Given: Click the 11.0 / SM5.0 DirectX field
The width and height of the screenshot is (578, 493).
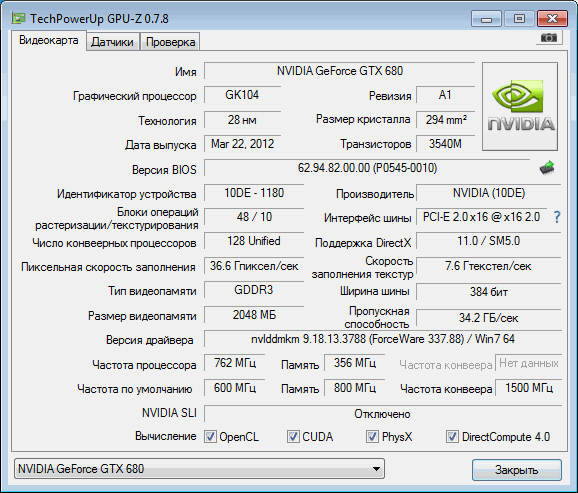Looking at the screenshot, I should [489, 241].
